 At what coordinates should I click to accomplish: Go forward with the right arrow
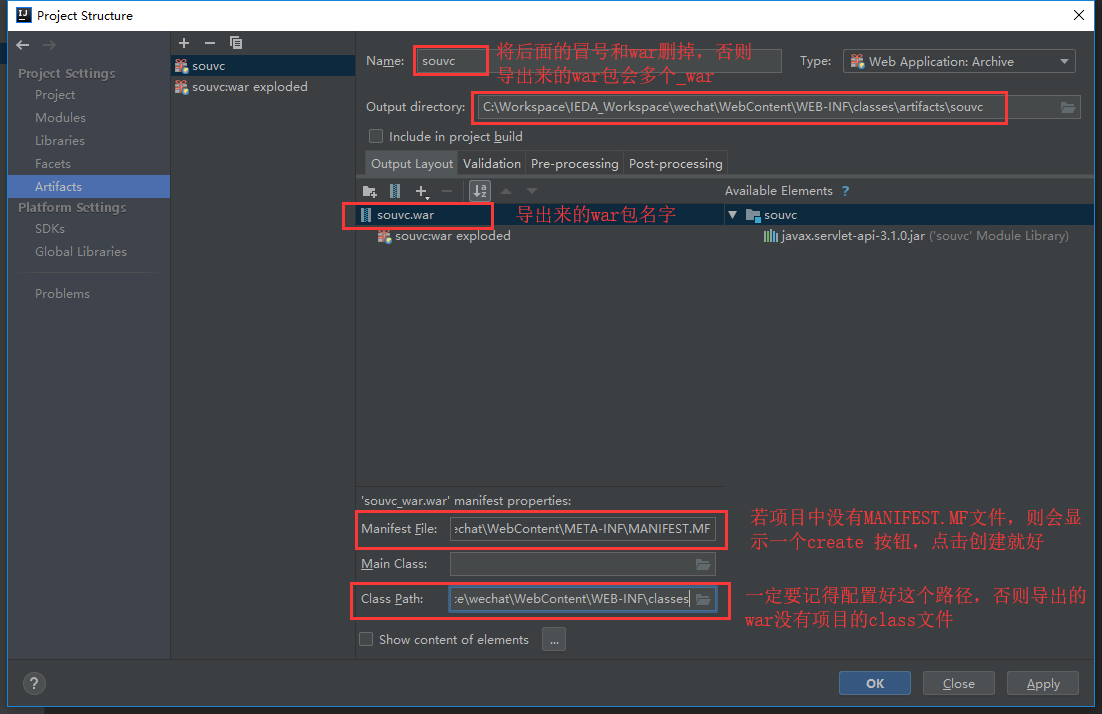[x=49, y=45]
